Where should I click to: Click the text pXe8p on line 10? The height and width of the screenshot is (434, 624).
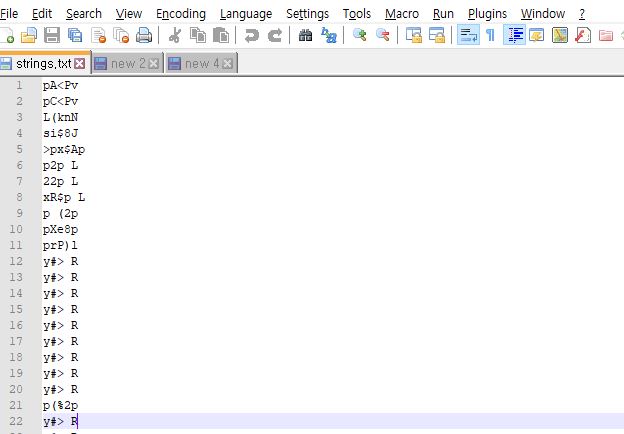click(x=60, y=230)
